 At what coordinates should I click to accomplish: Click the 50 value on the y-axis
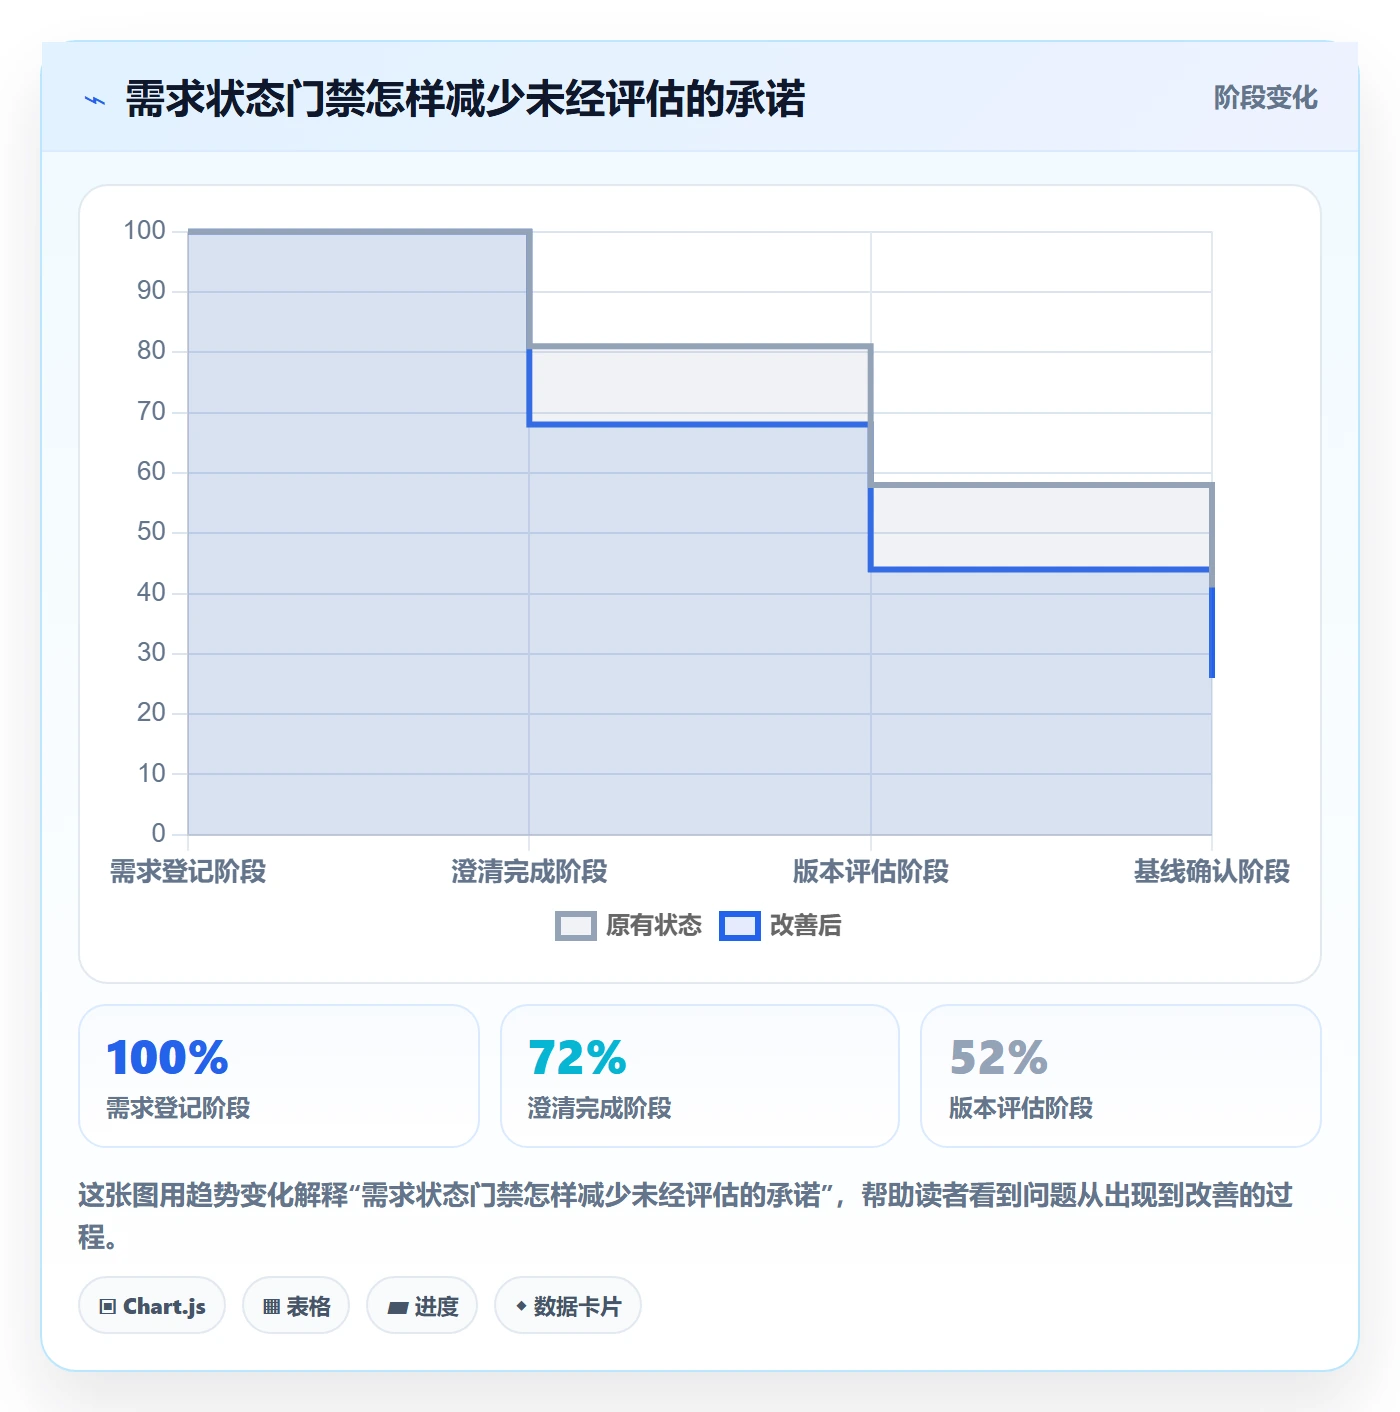point(151,532)
